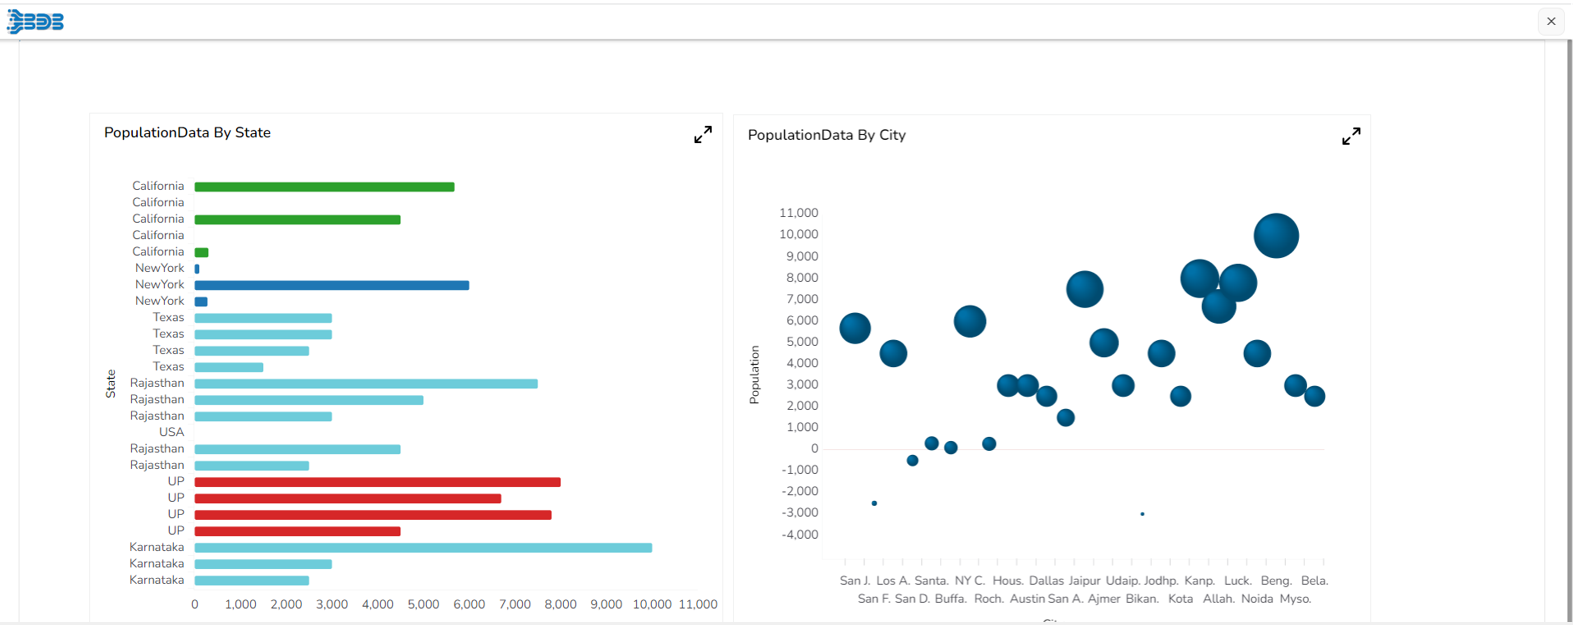Viewport: 1573px width, 625px height.
Task: Select the shortest Texas bar
Action: tap(229, 367)
